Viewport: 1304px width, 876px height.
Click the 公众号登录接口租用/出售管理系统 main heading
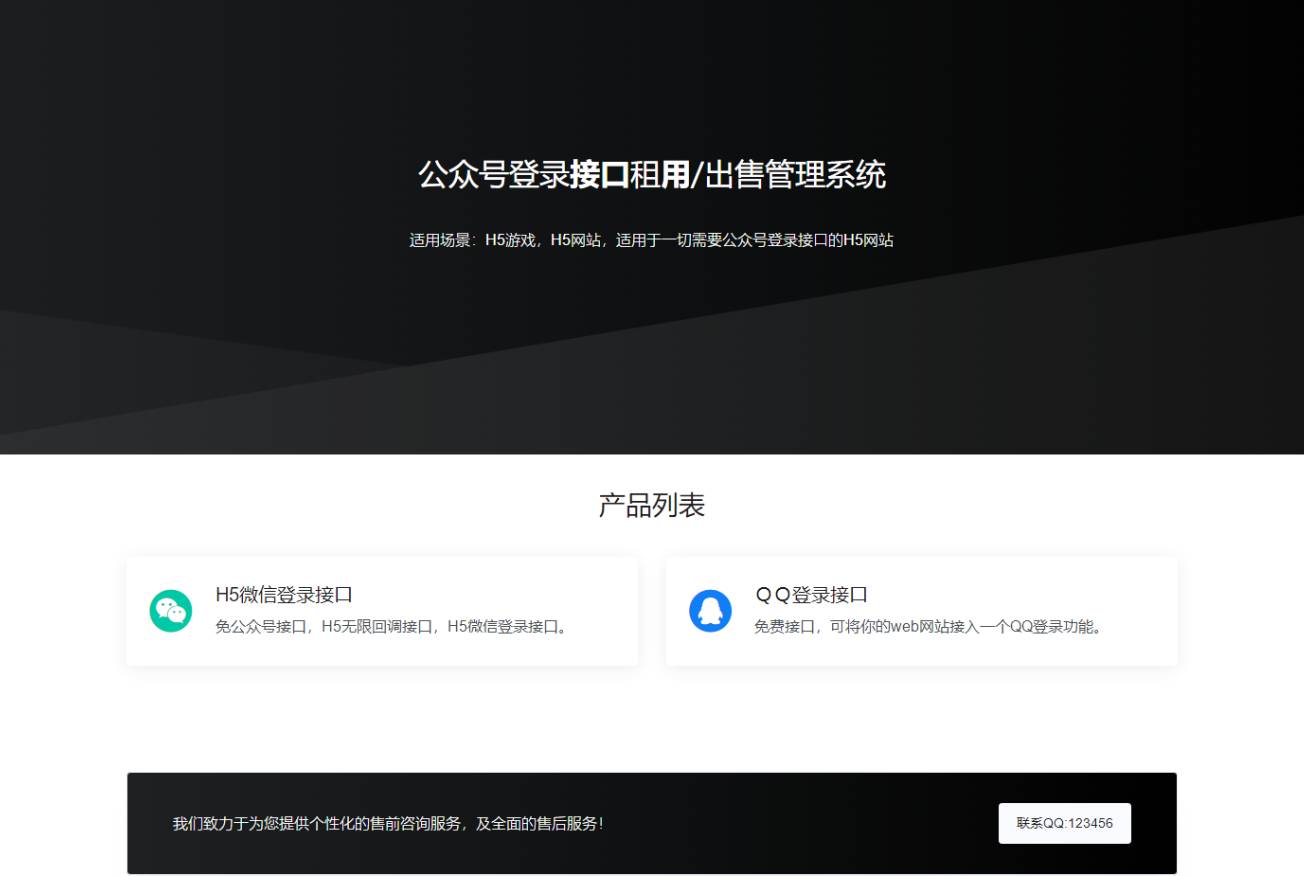click(651, 175)
